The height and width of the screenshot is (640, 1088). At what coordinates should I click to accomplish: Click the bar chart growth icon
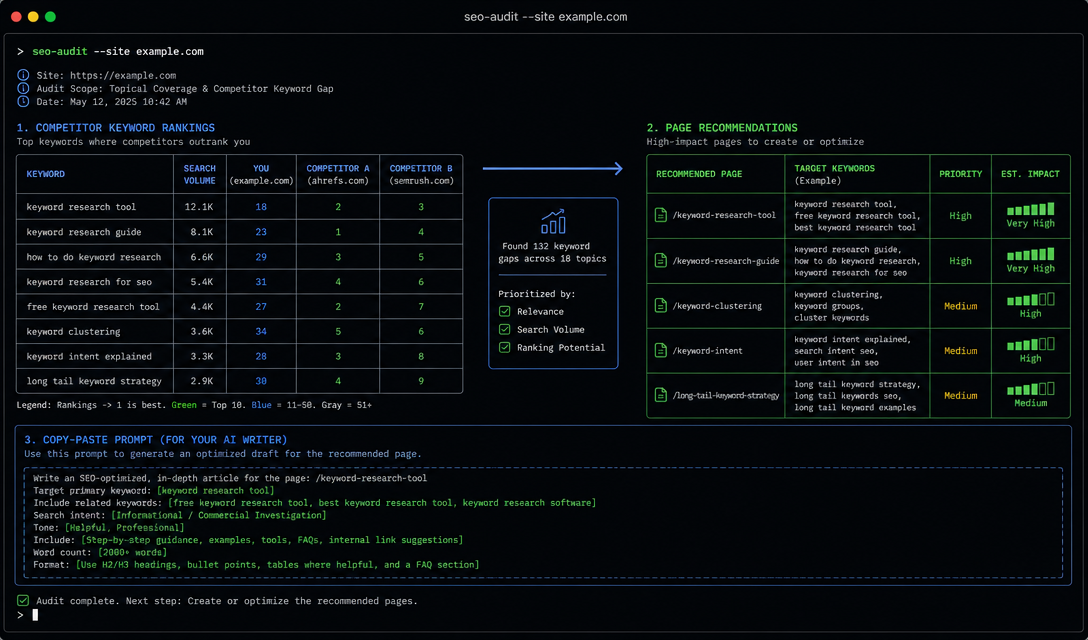point(553,221)
